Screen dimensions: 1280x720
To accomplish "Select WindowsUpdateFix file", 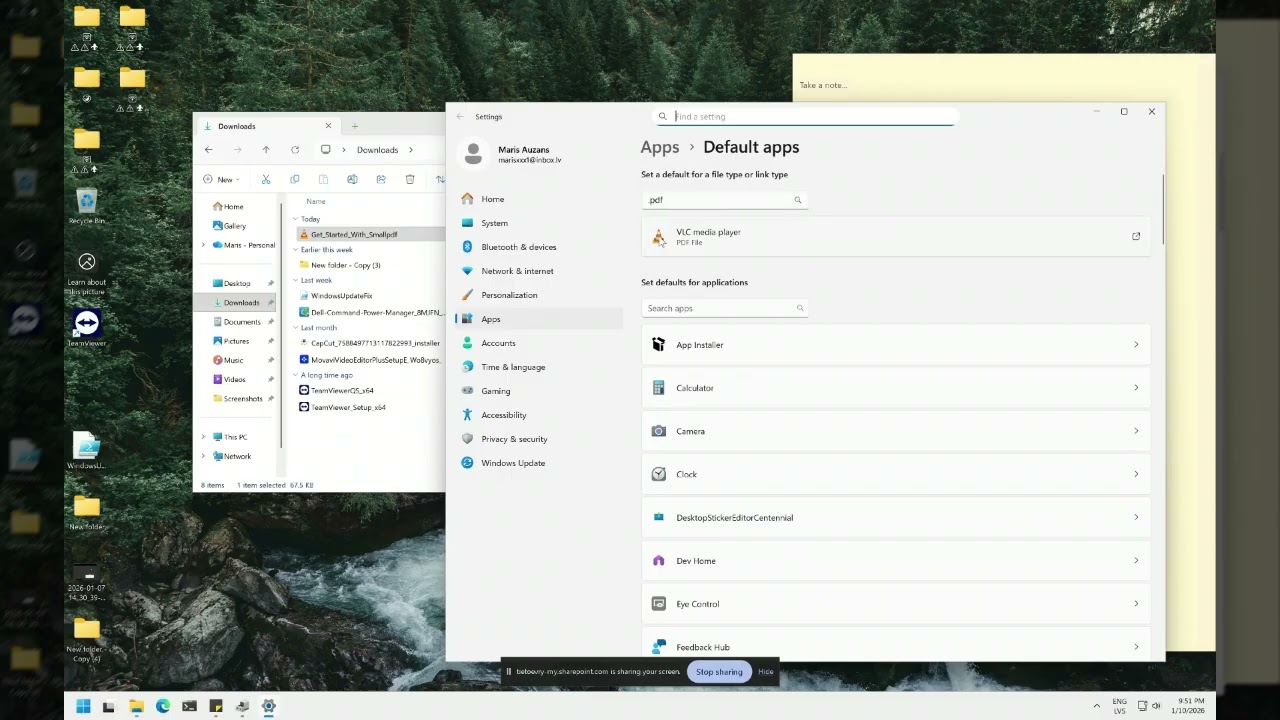I will point(341,296).
